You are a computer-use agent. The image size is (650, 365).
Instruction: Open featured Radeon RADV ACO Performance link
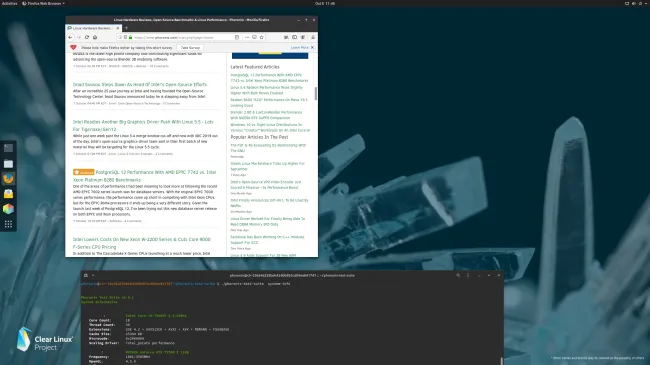(x=269, y=102)
